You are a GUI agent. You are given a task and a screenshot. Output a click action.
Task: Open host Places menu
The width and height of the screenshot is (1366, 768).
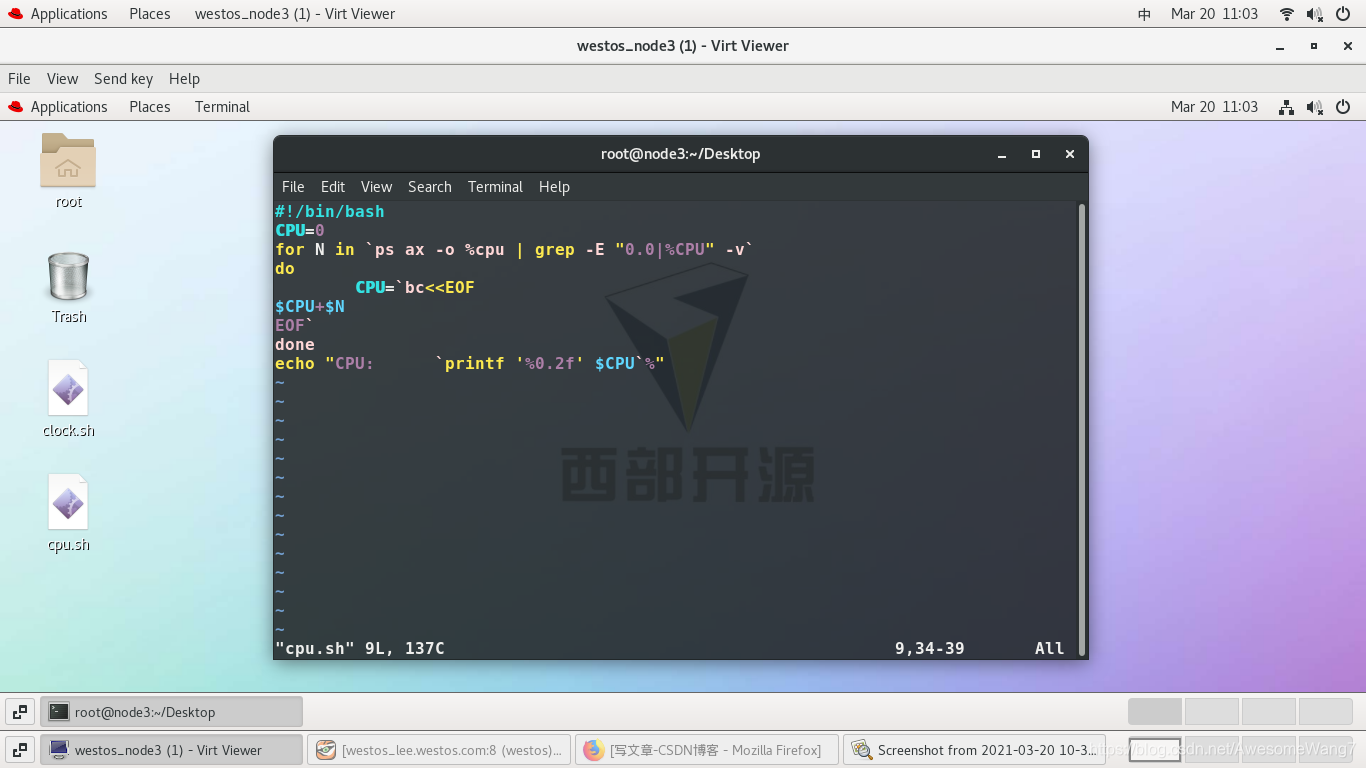tap(150, 14)
